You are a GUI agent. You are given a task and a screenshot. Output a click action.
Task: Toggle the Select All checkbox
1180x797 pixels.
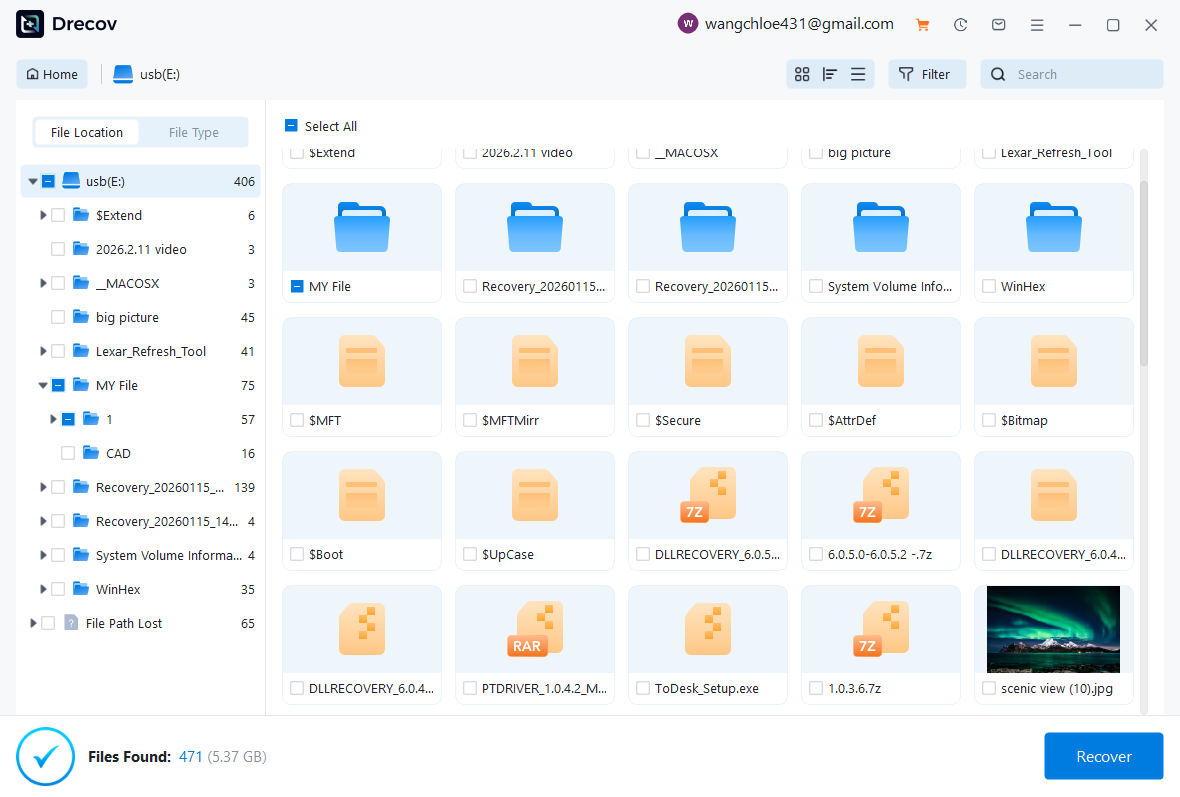(x=291, y=126)
